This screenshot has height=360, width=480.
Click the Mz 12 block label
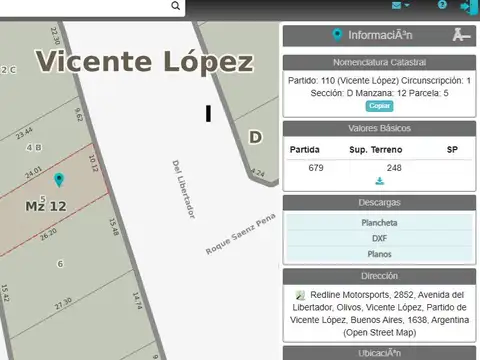(46, 206)
